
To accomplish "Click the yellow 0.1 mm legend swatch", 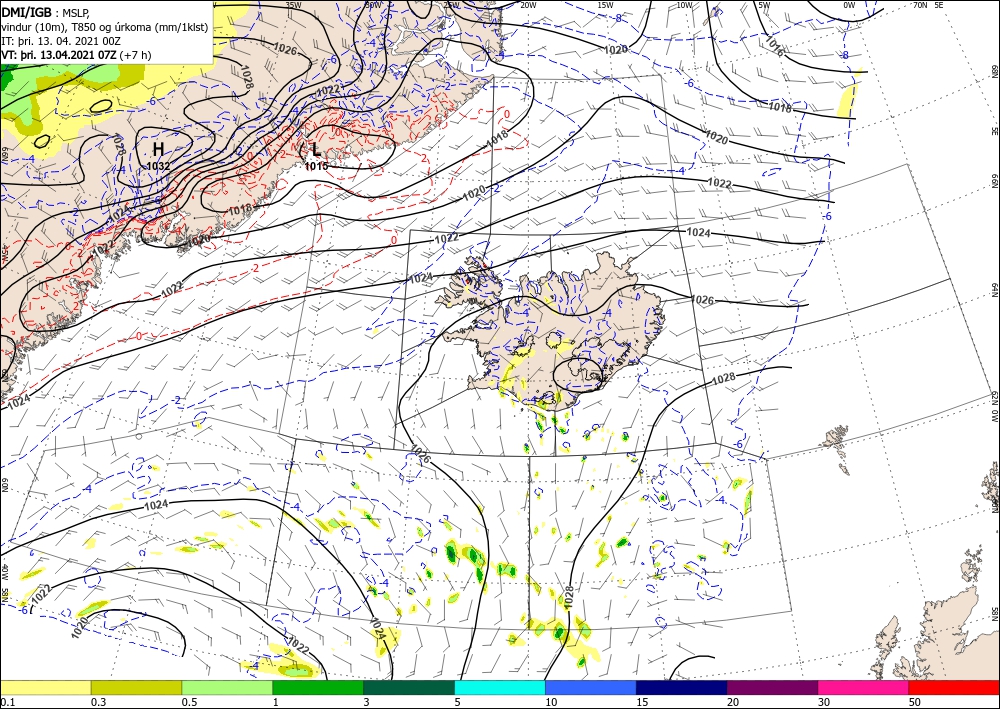I will coord(45,687).
